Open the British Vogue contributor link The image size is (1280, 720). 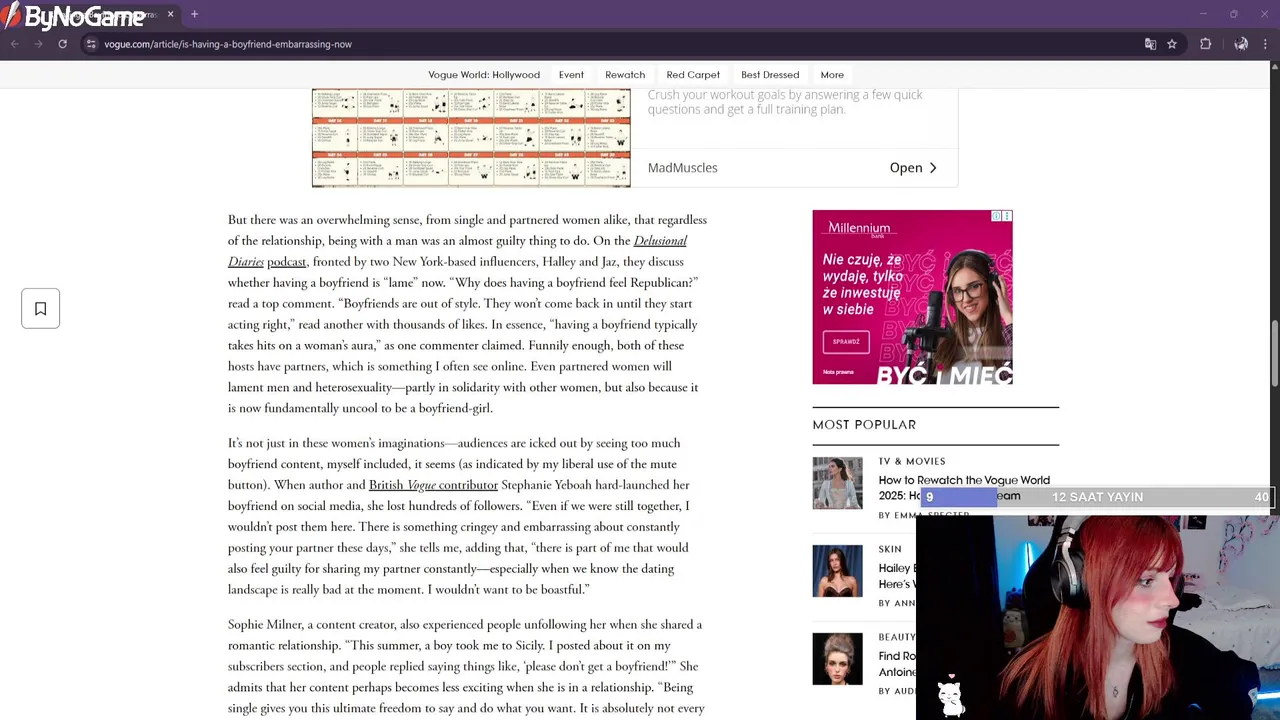[433, 485]
